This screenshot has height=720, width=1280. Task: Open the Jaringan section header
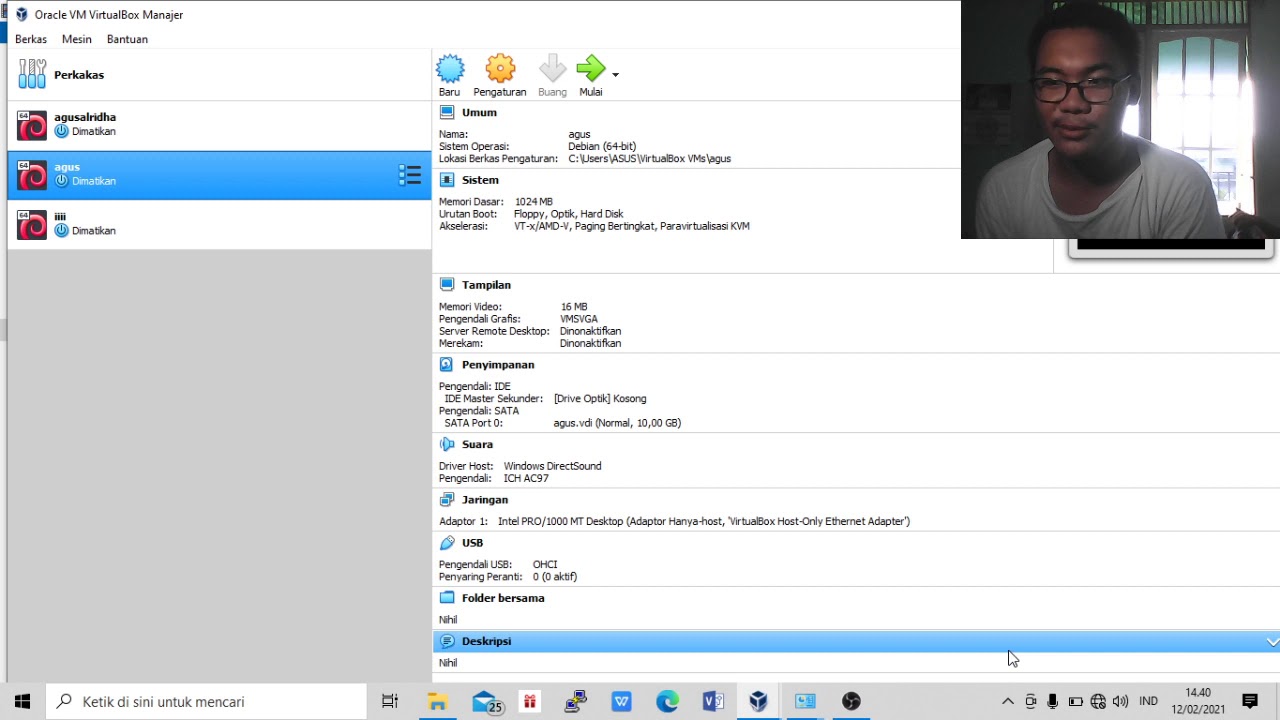coord(485,500)
